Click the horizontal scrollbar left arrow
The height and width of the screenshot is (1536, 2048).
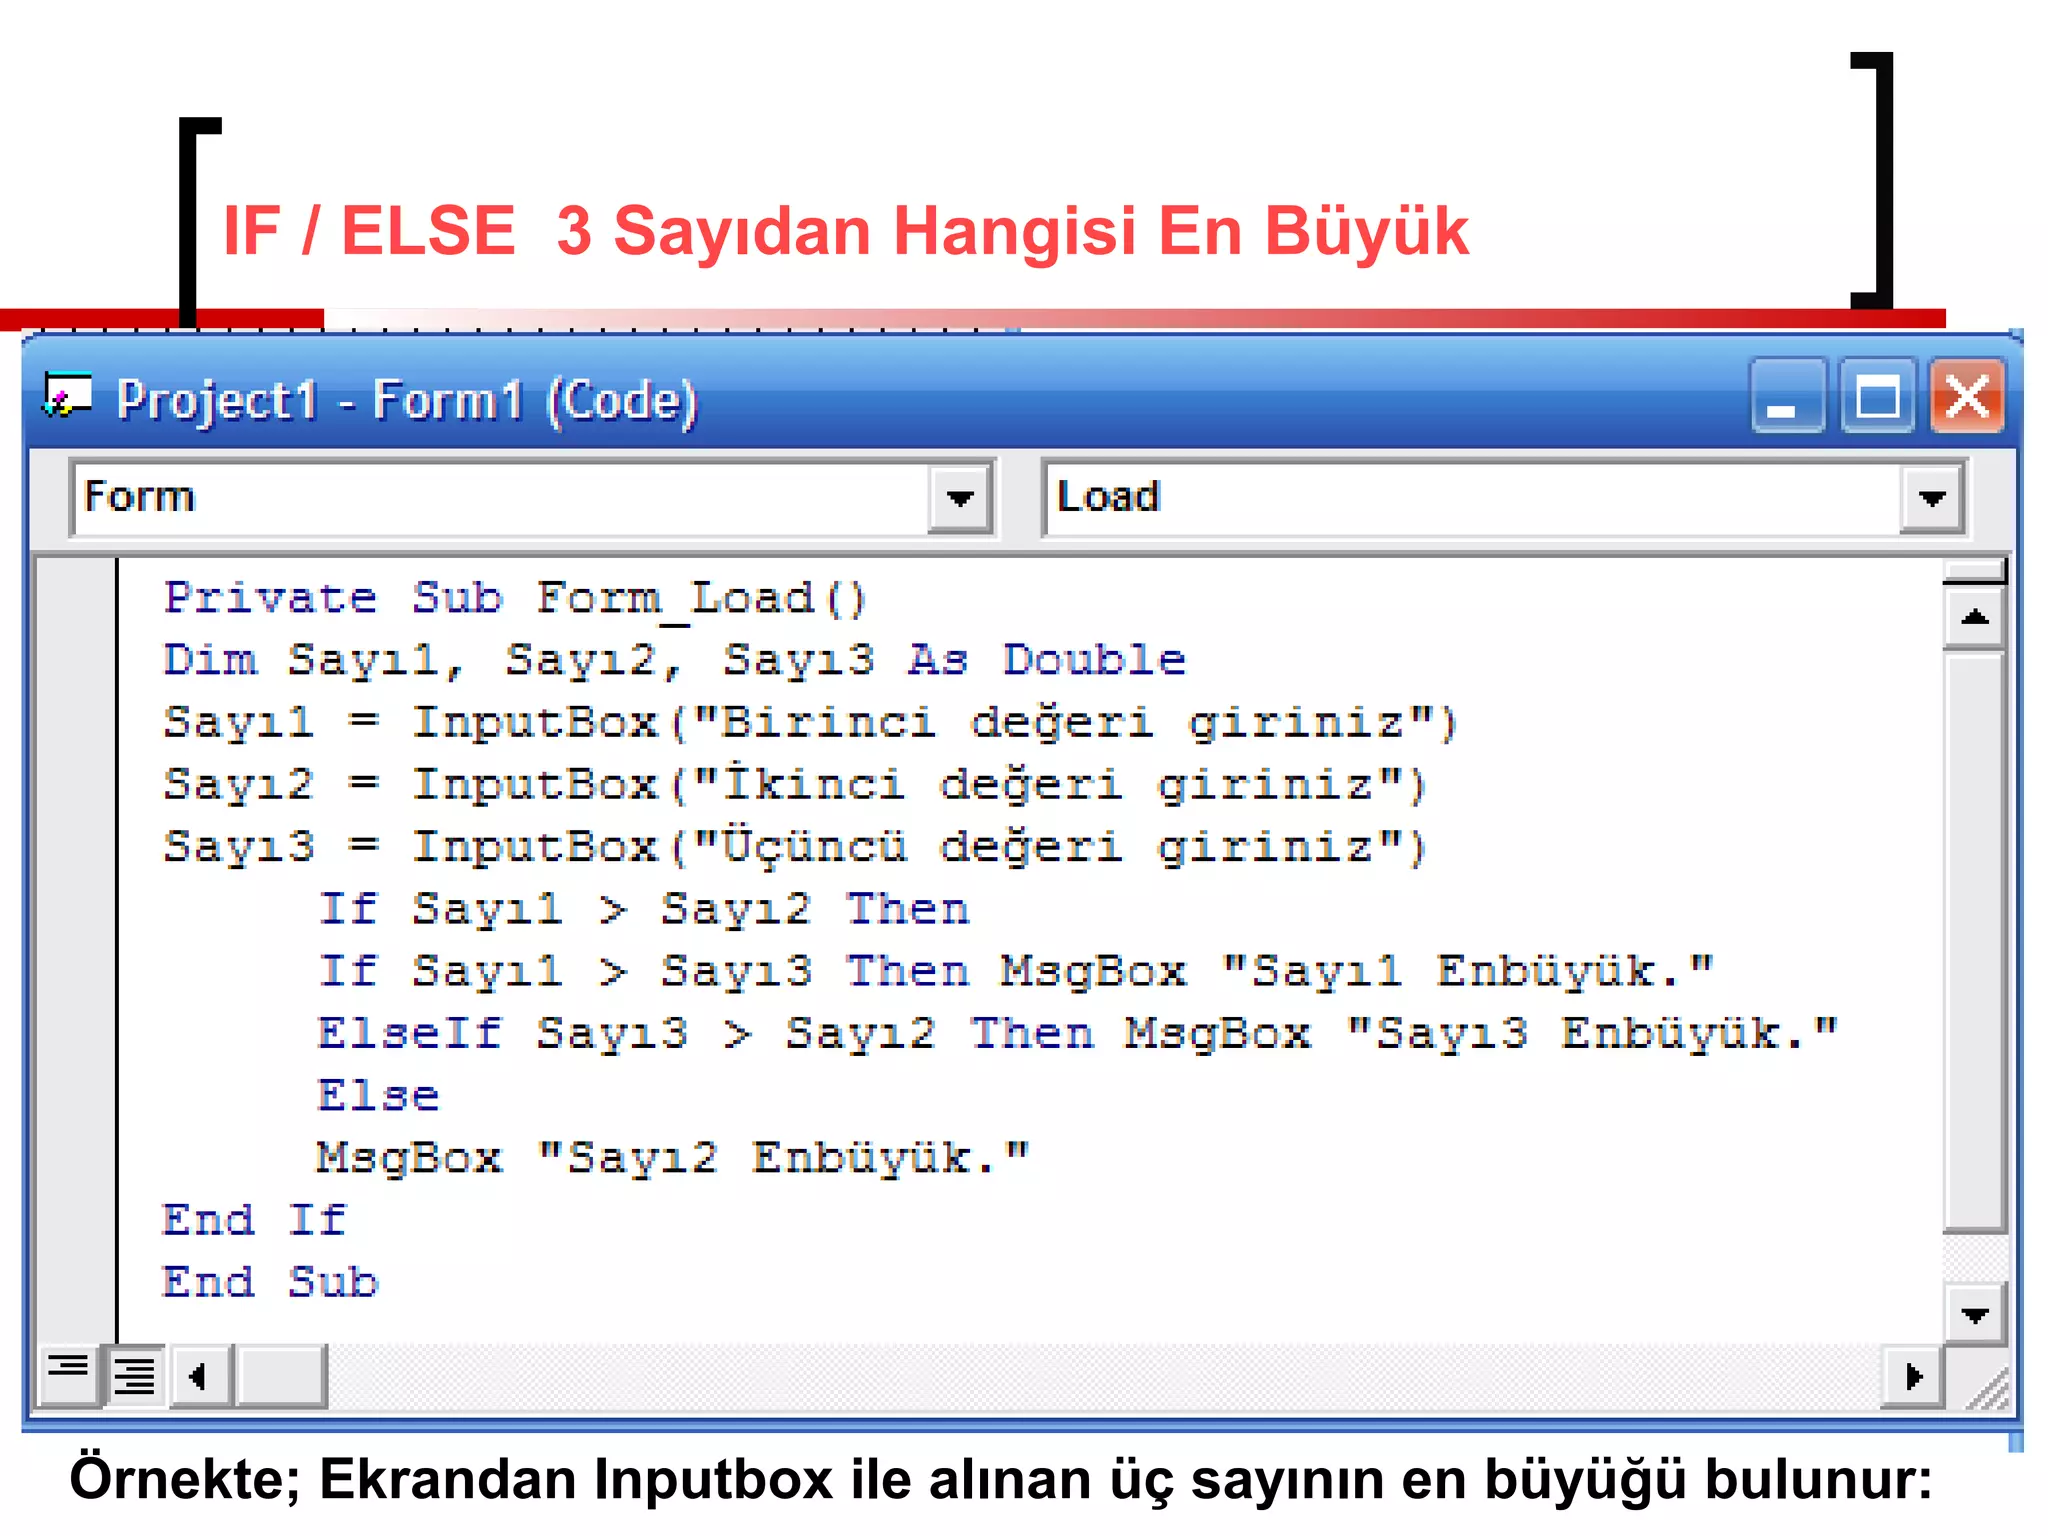click(x=200, y=1376)
